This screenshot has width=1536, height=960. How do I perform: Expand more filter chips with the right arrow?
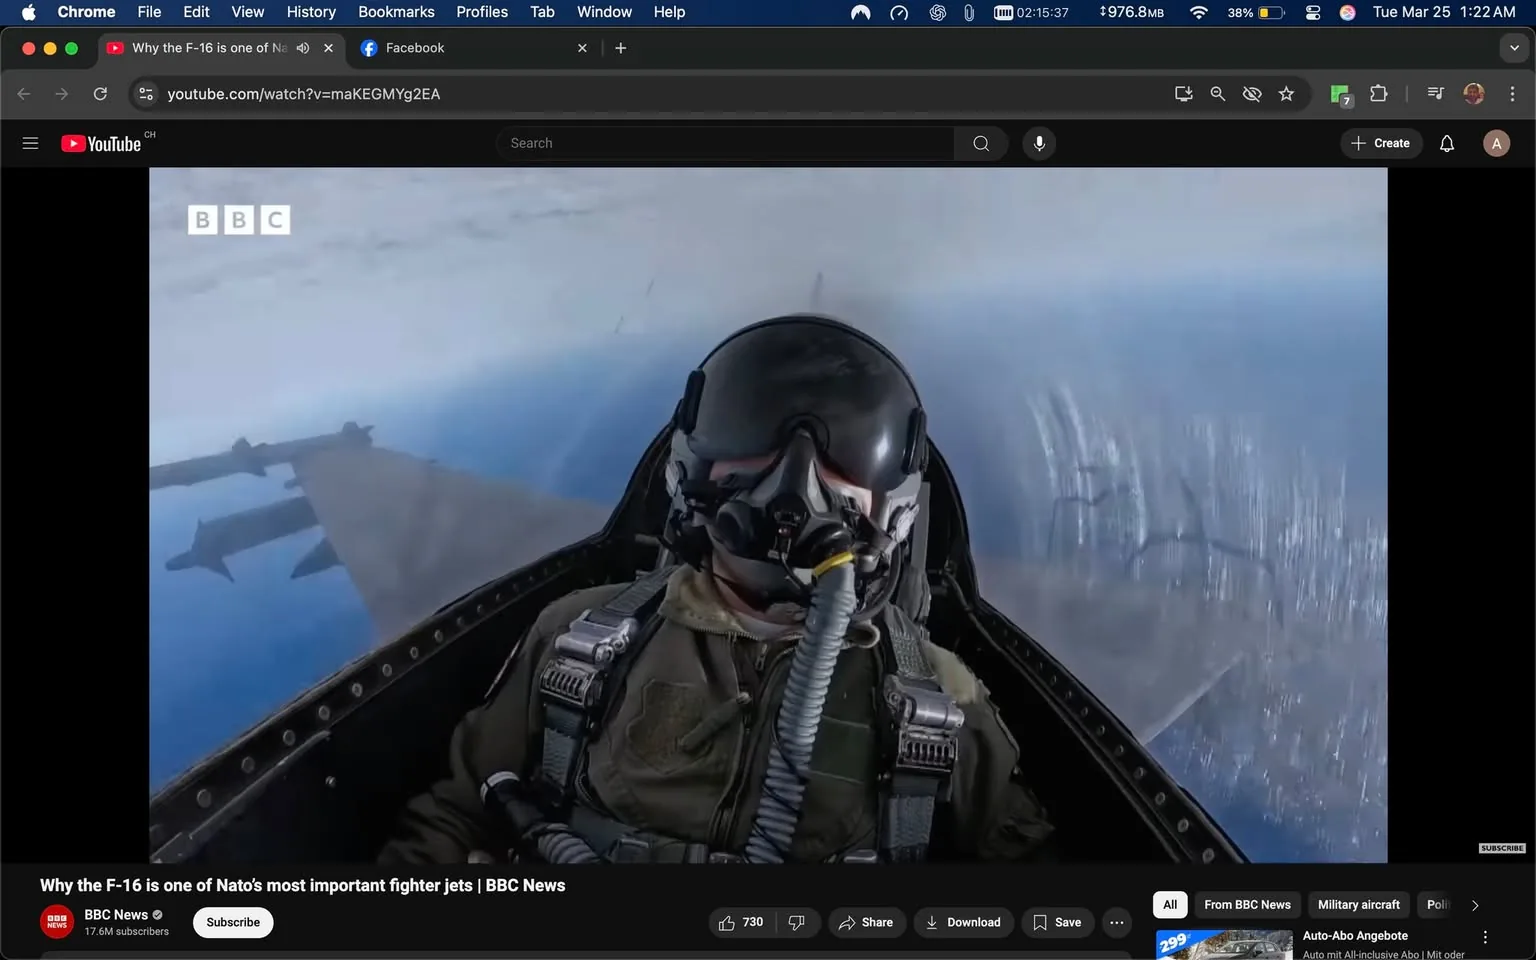click(1475, 904)
